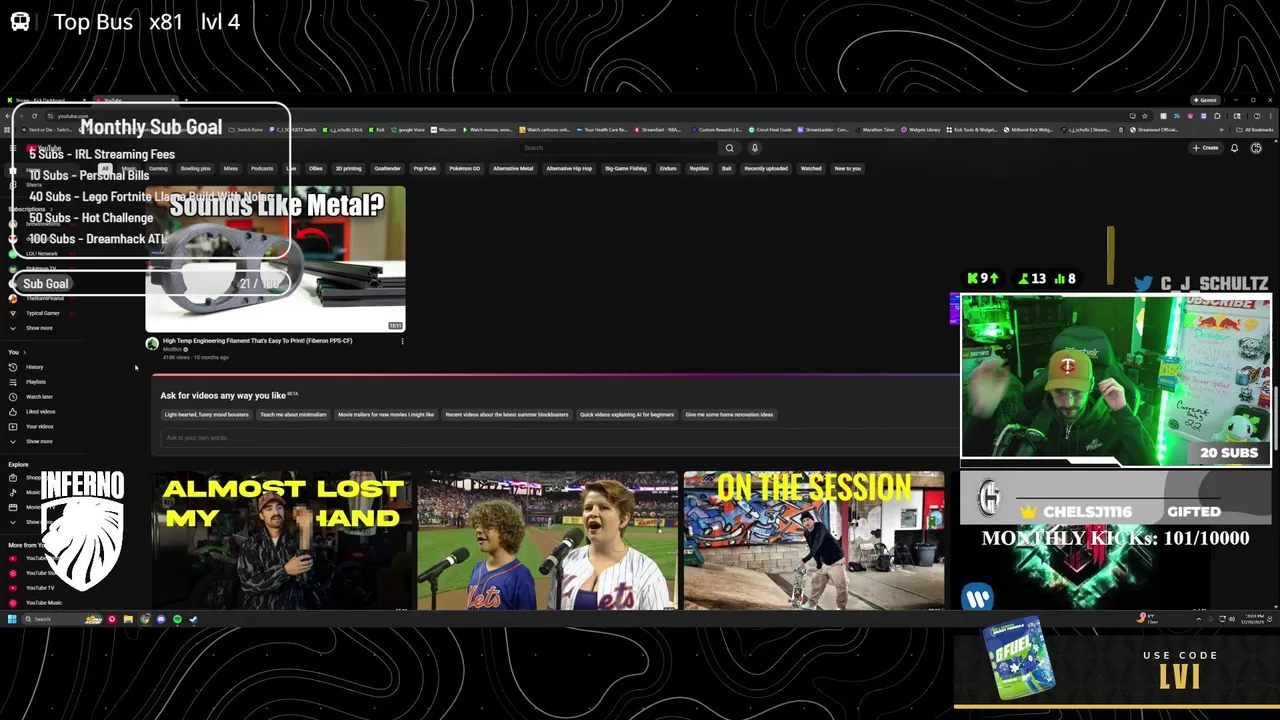Click the Create button on YouTube
The height and width of the screenshot is (720, 1280).
1205,148
